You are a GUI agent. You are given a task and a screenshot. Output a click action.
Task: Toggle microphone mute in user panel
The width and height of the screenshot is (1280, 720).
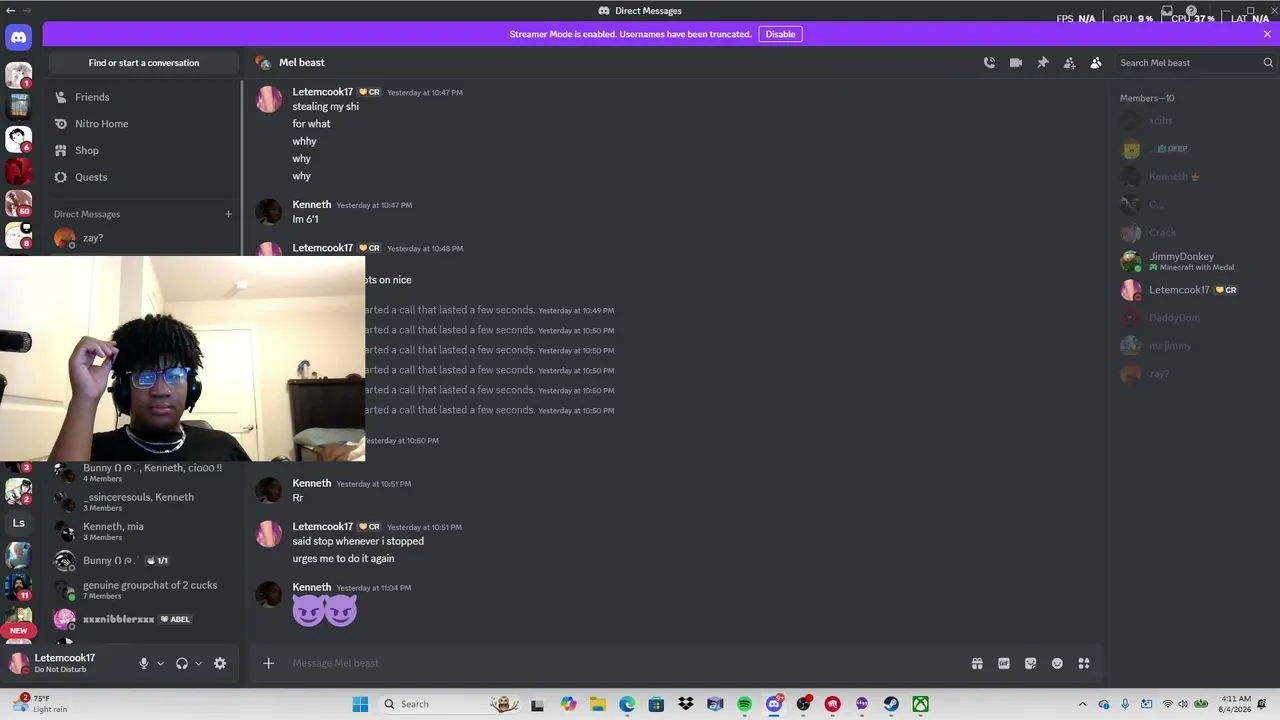click(x=144, y=663)
